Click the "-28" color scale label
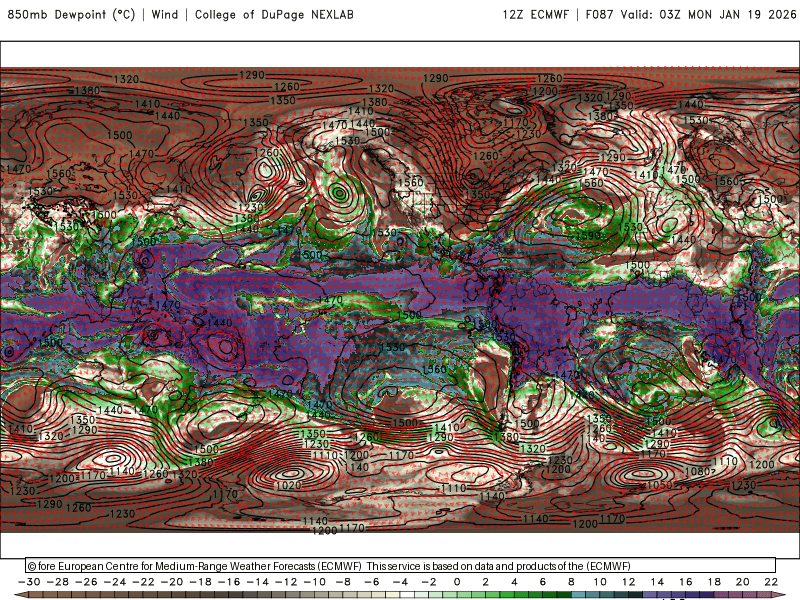Viewport: 800px width, 600px height. [58, 582]
